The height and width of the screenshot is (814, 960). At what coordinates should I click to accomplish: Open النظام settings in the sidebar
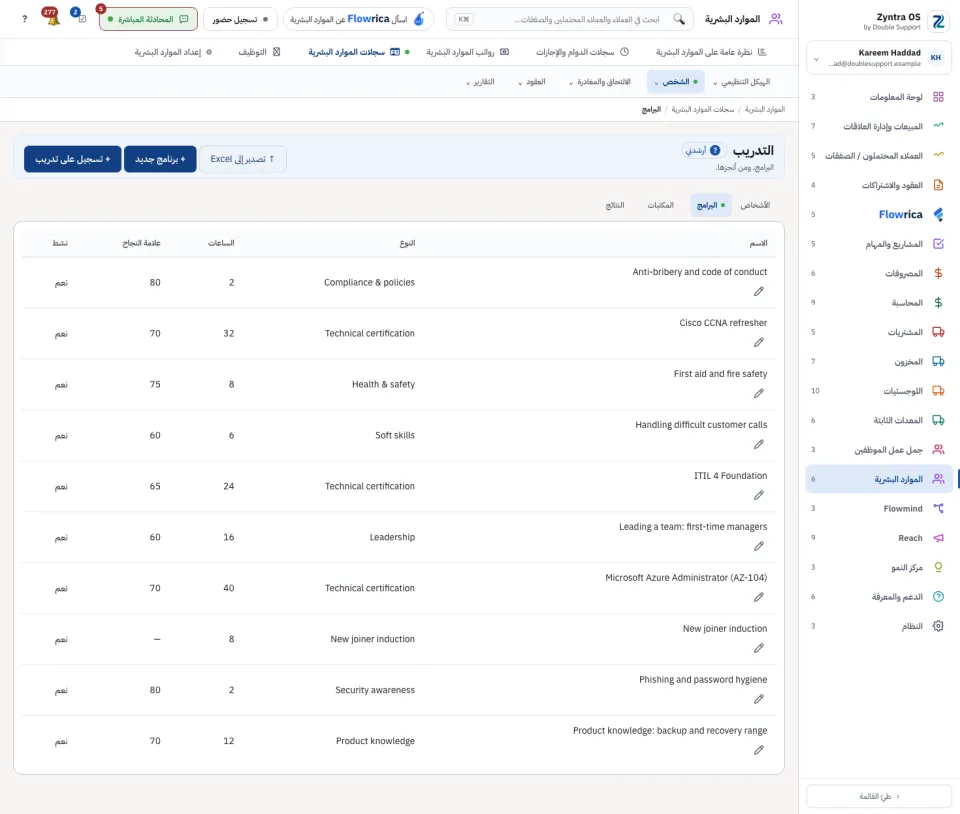(x=878, y=626)
